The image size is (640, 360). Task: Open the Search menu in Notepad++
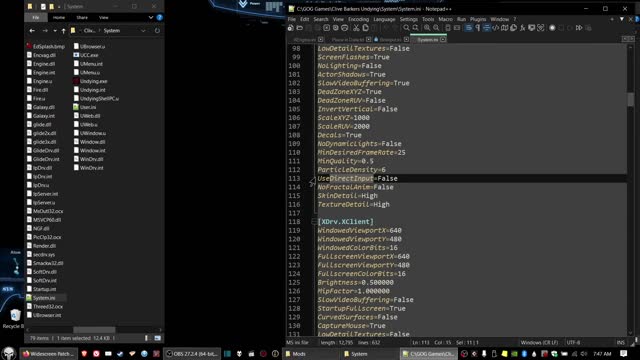(x=321, y=19)
